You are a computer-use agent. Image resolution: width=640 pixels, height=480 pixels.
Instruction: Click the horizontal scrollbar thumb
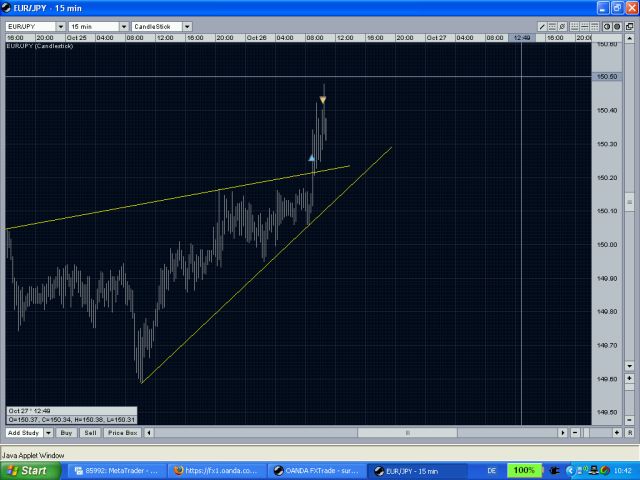tap(407, 433)
